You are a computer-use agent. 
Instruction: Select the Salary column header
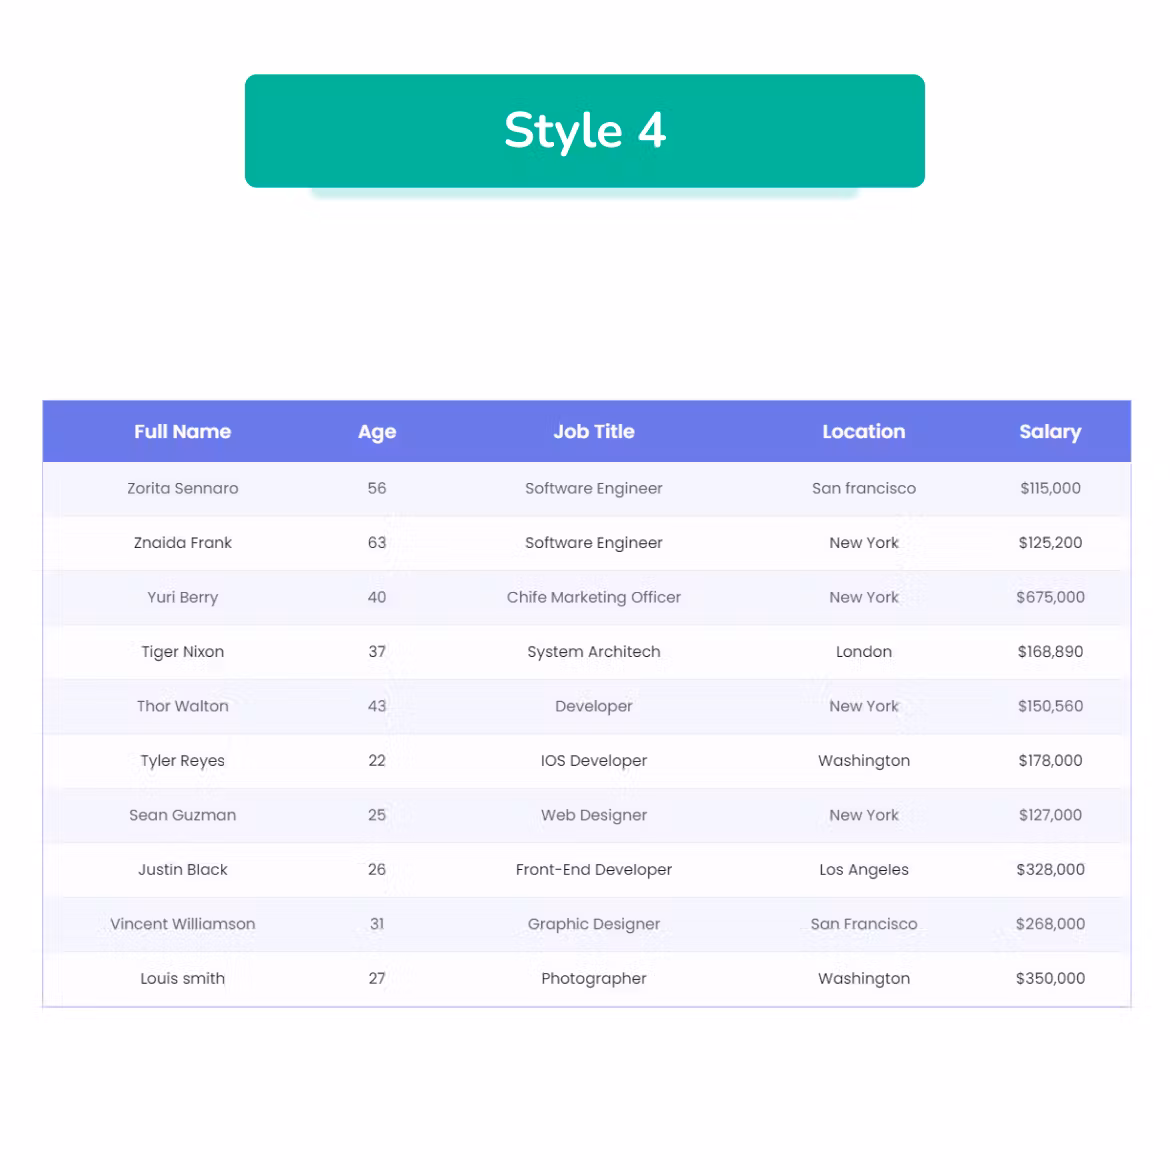[x=1050, y=432]
